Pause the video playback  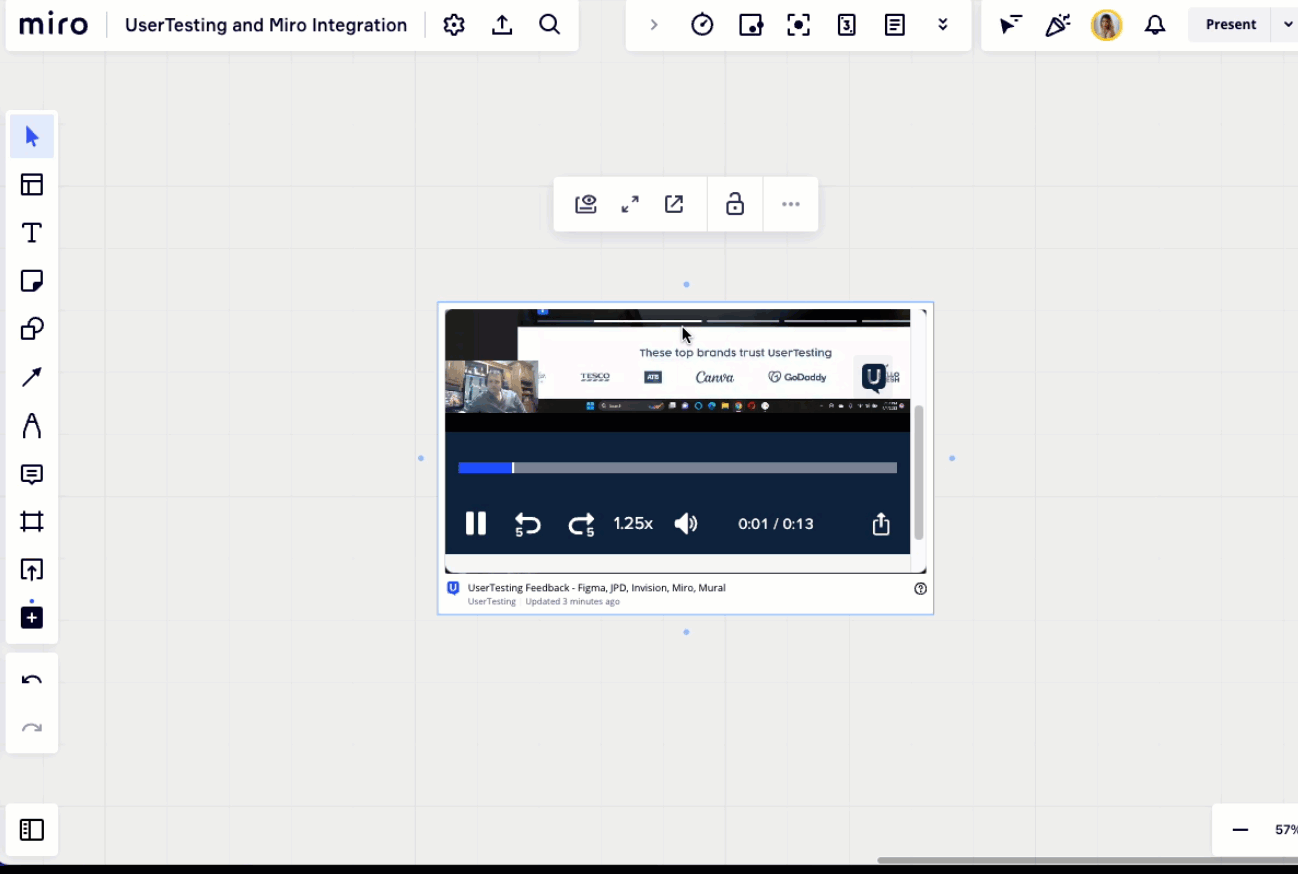click(x=476, y=523)
